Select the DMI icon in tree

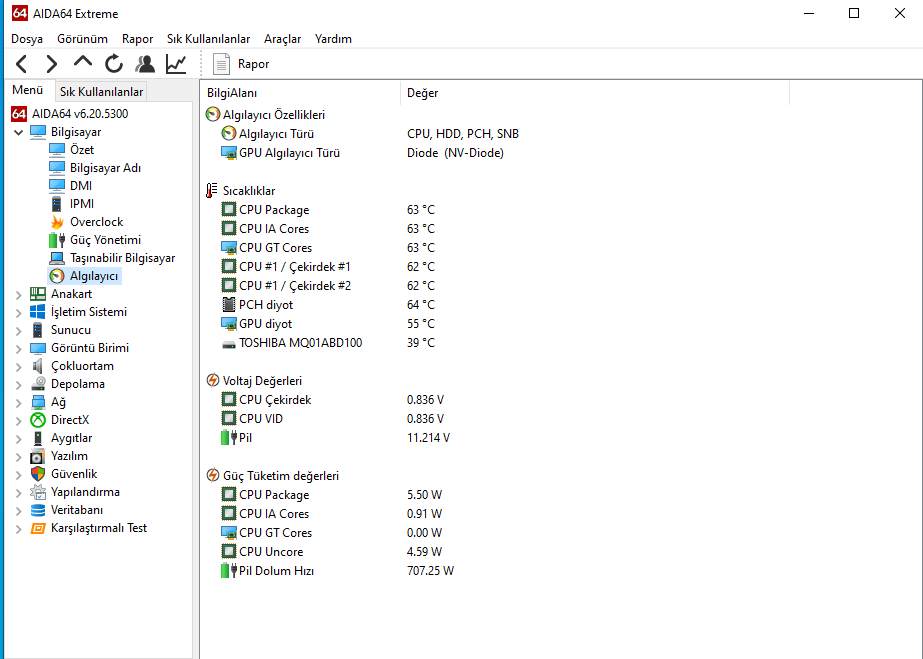click(57, 186)
